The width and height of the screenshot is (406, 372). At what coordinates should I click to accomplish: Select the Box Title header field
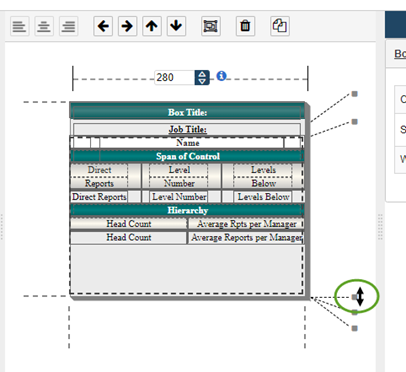pos(187,112)
